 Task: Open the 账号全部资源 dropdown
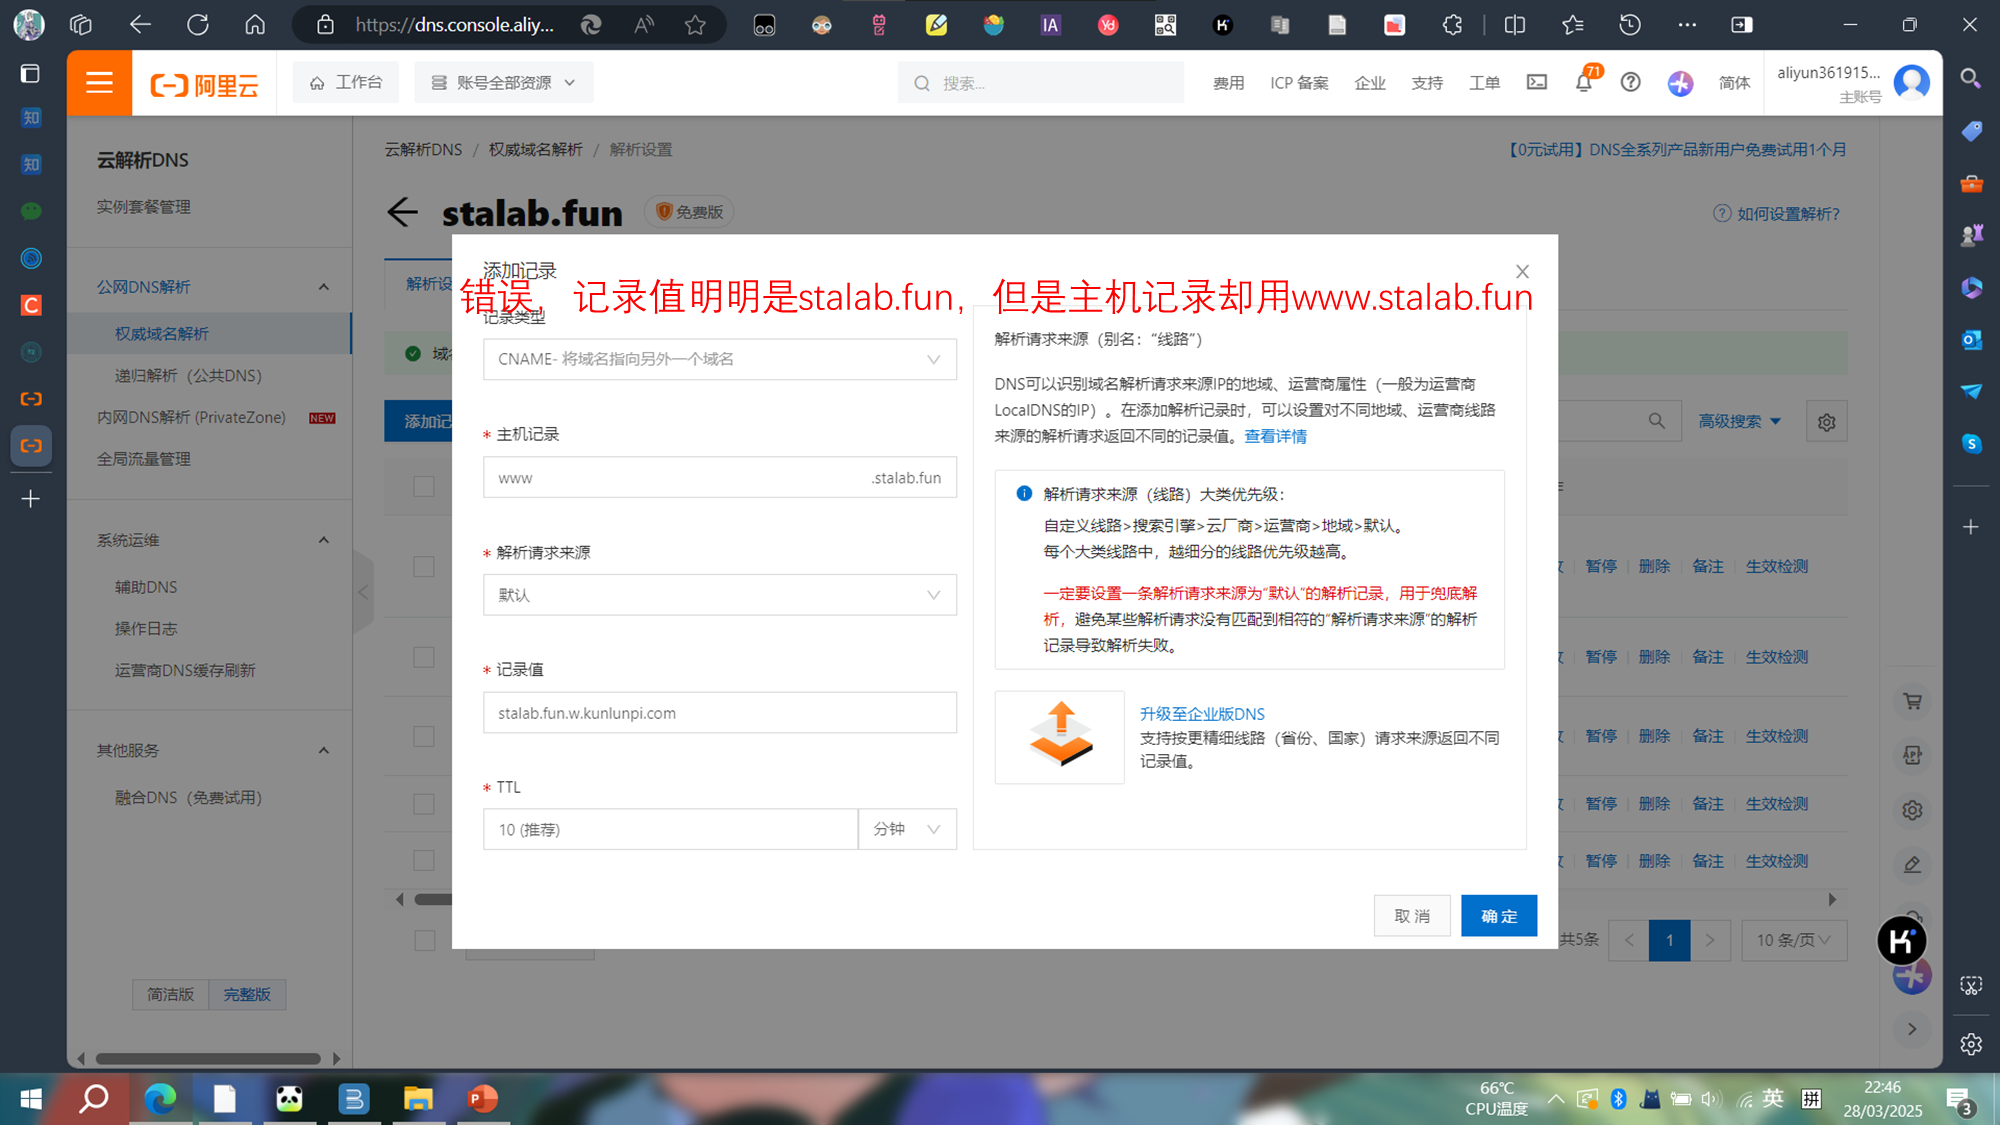(504, 83)
